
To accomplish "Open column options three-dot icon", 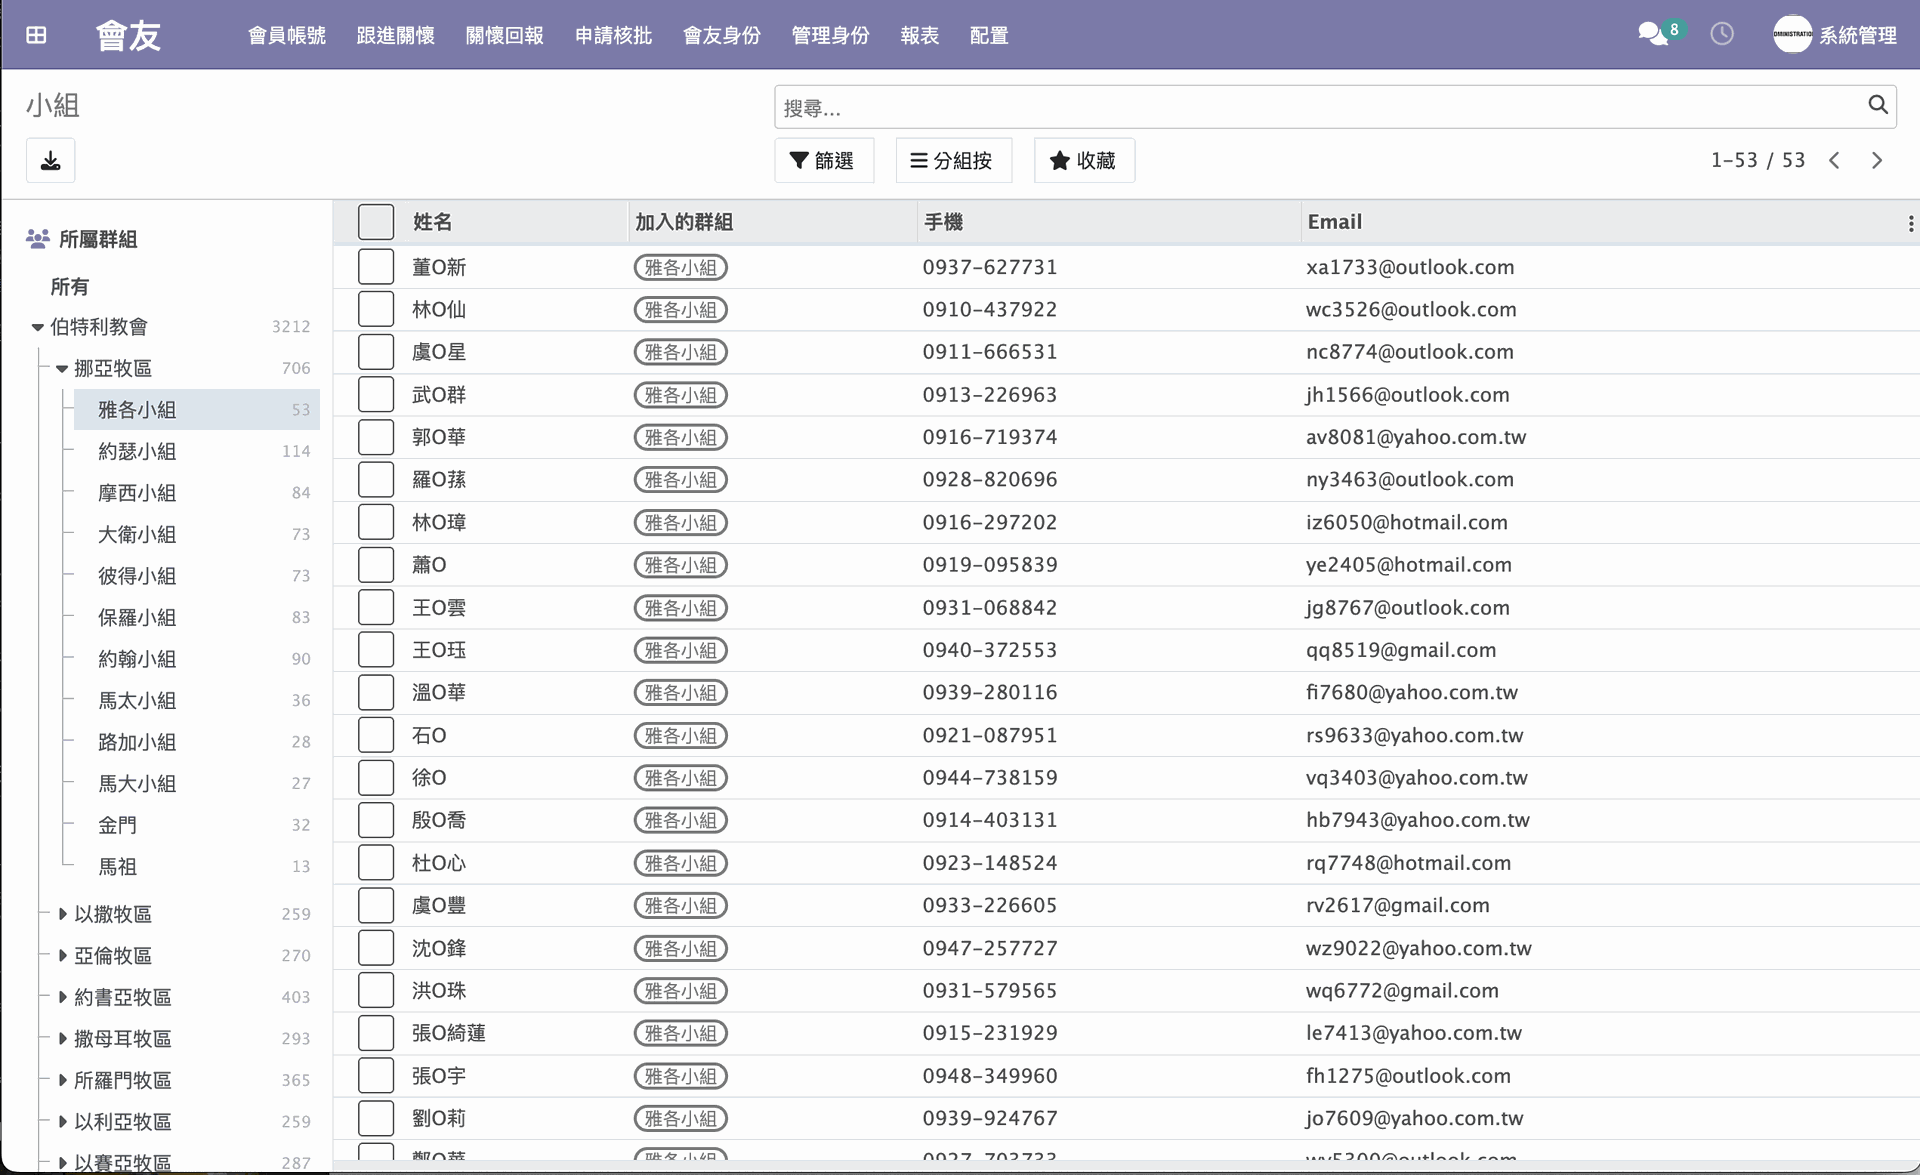I will 1910,223.
